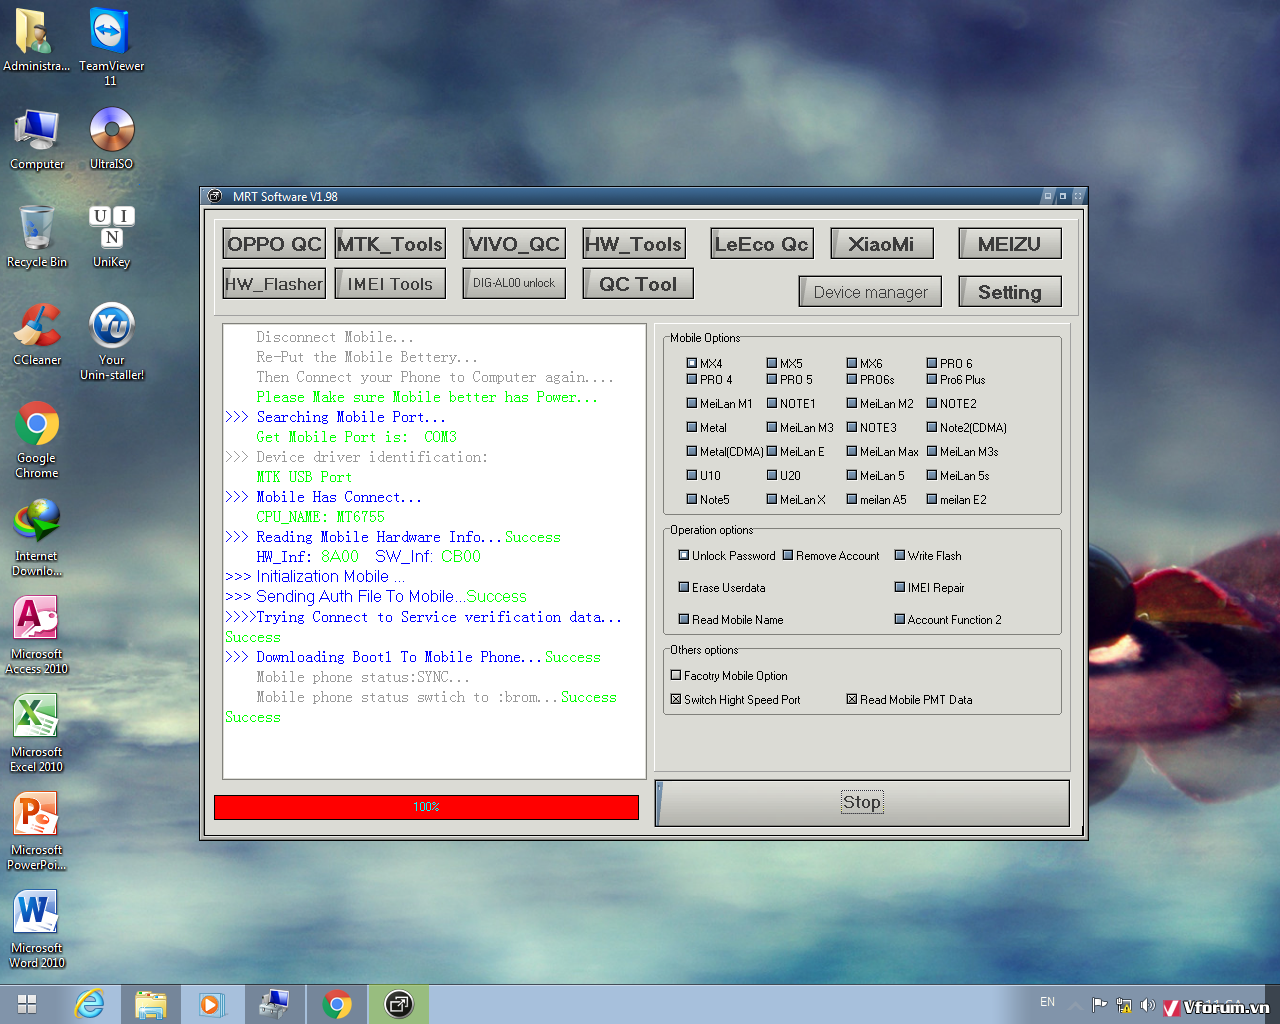This screenshot has height=1024, width=1280.
Task: Enable the Facotry Mobile Option checkbox
Action: (x=676, y=675)
